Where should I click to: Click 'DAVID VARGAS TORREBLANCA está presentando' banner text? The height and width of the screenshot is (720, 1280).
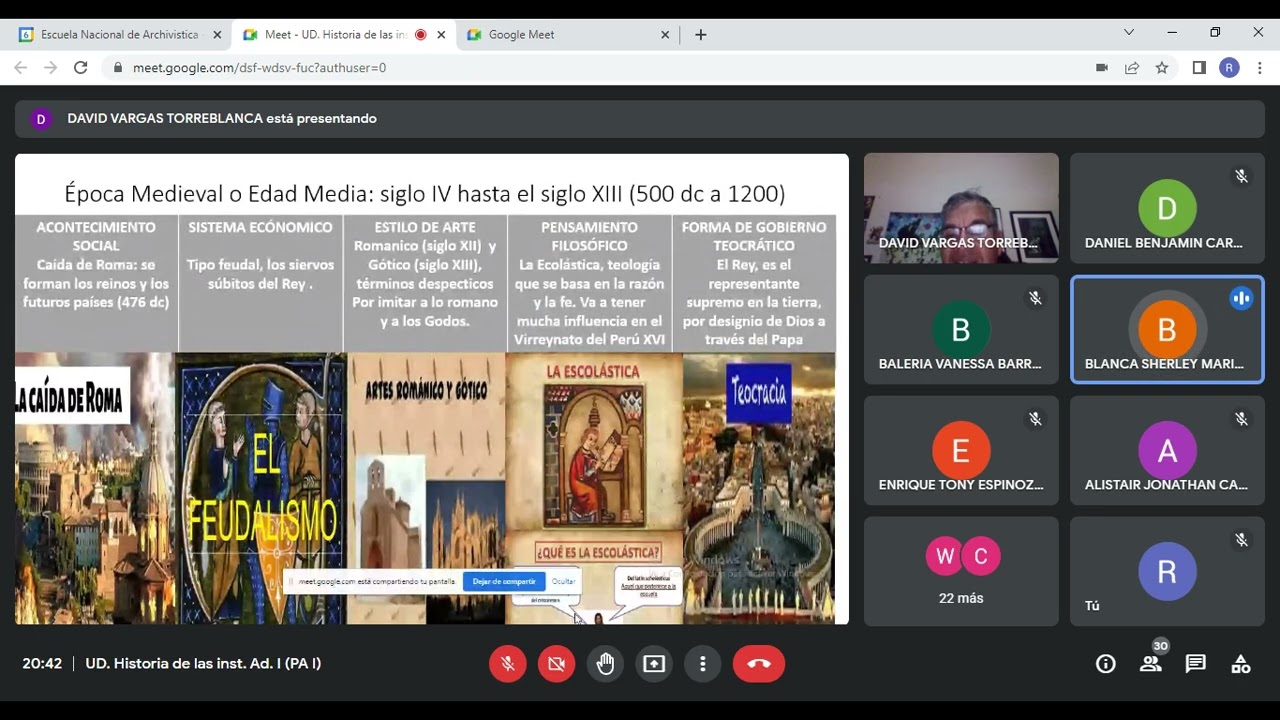pyautogui.click(x=222, y=119)
